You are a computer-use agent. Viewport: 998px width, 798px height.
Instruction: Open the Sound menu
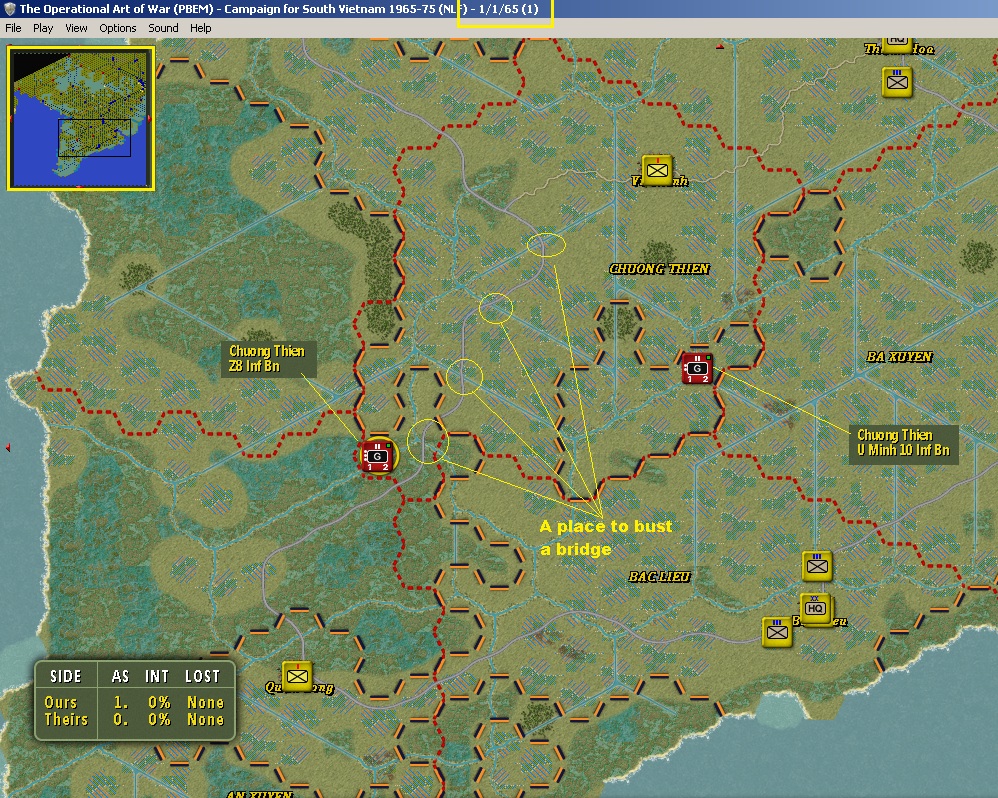coord(163,28)
